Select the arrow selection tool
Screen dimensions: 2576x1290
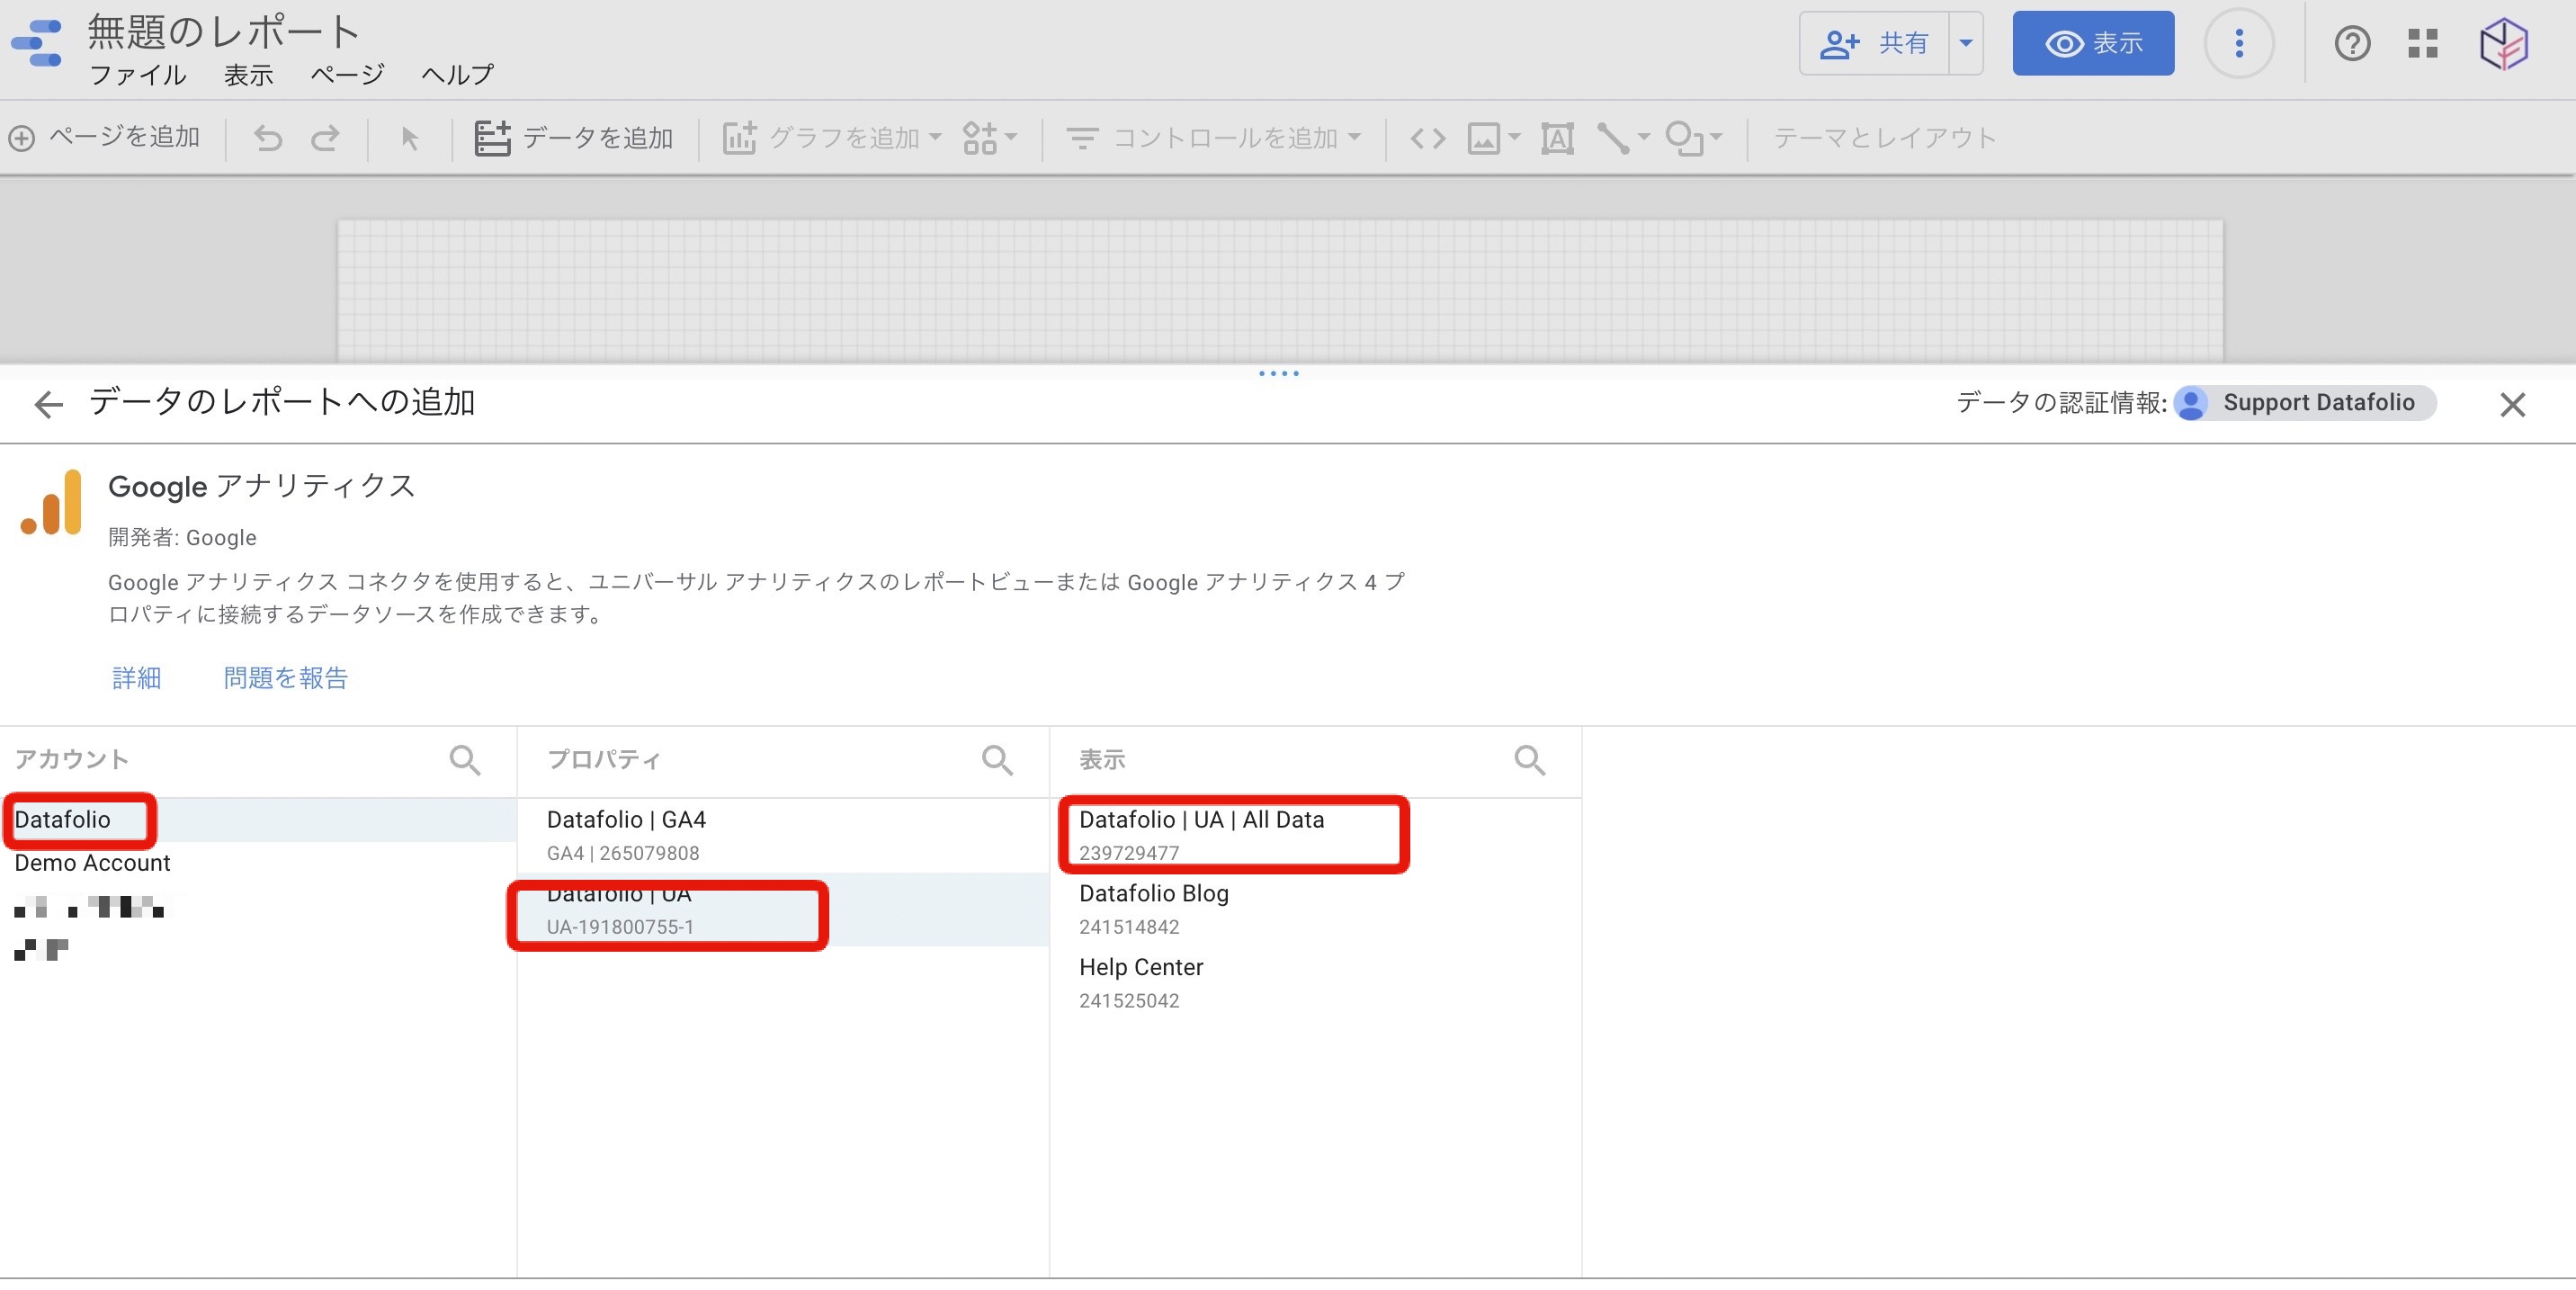[x=410, y=139]
